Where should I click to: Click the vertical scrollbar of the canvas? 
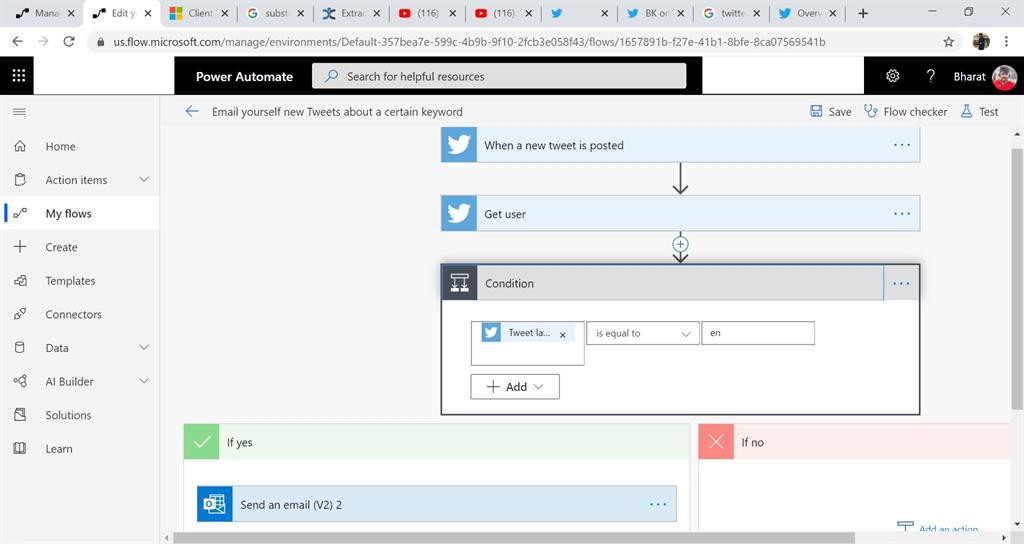(1016, 278)
